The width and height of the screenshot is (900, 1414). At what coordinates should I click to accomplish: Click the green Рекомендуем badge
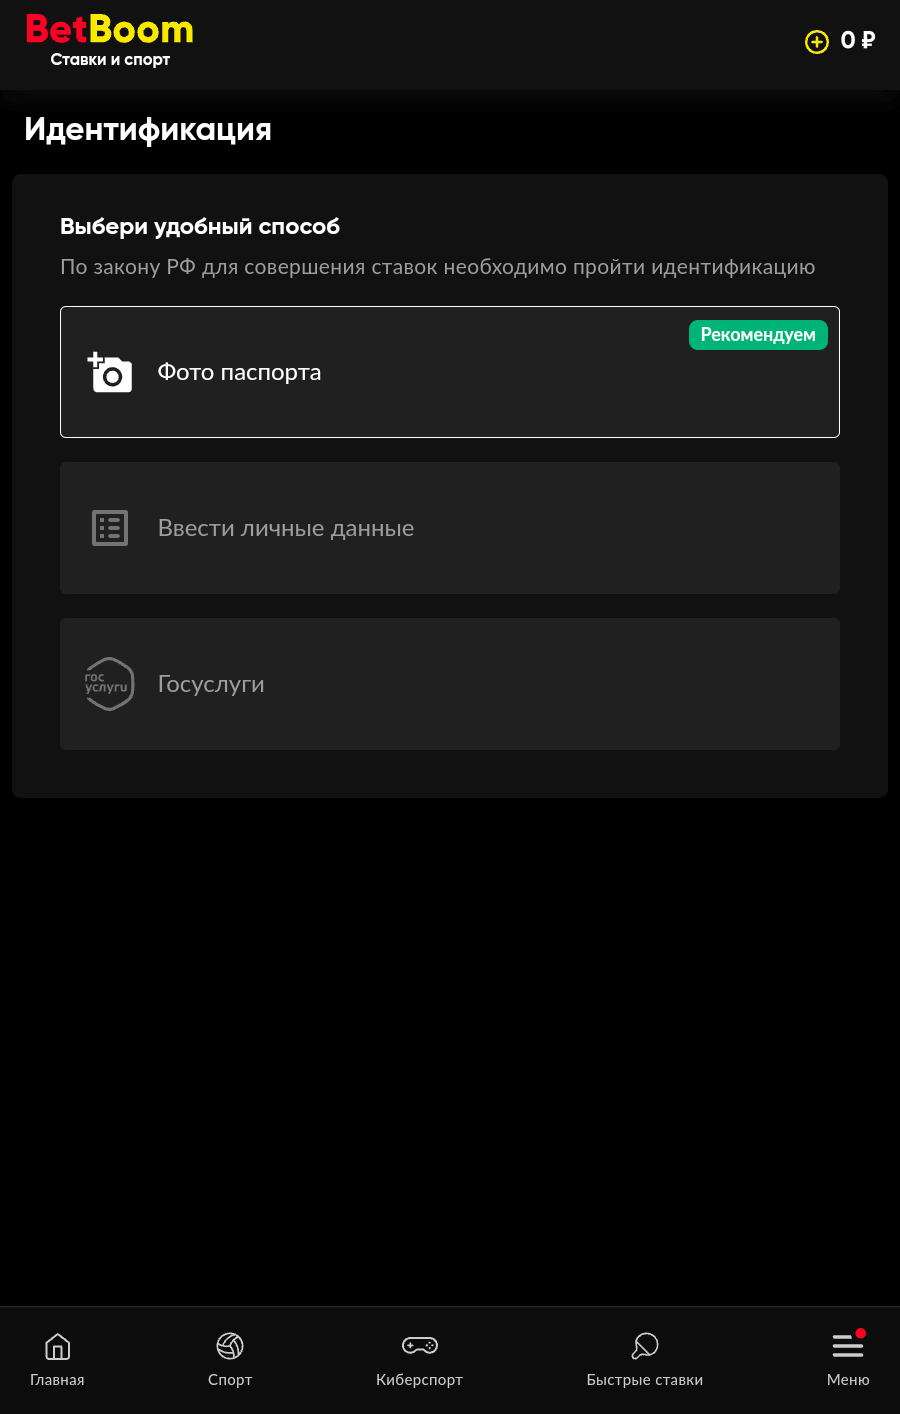click(x=758, y=335)
